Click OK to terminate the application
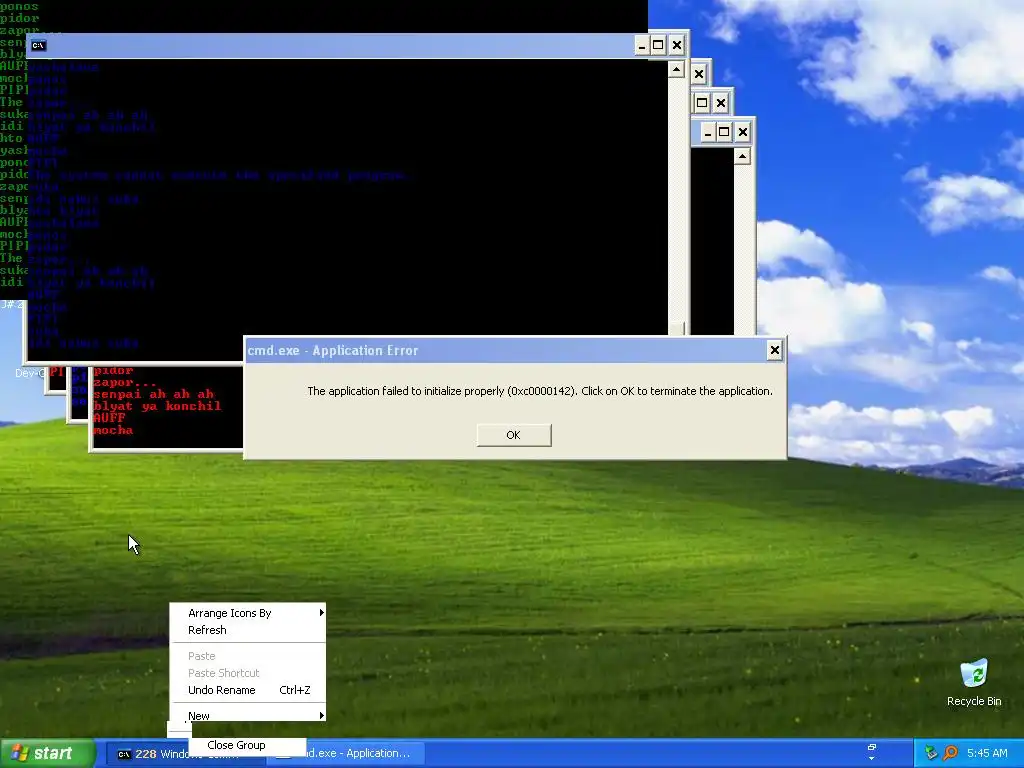Screen dimensions: 1024x768 tap(514, 435)
